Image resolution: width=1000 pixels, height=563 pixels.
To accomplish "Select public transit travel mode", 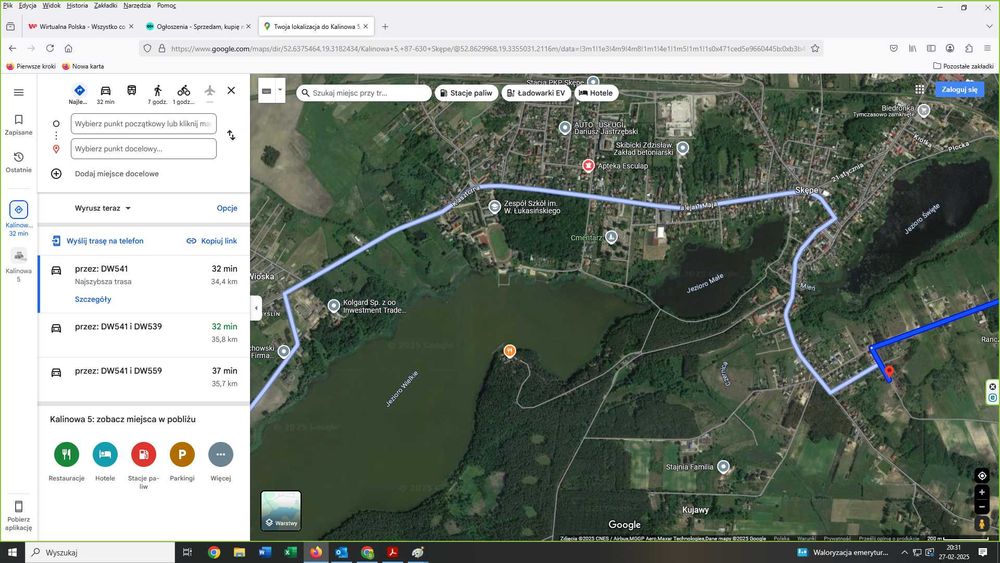I will pos(131,91).
